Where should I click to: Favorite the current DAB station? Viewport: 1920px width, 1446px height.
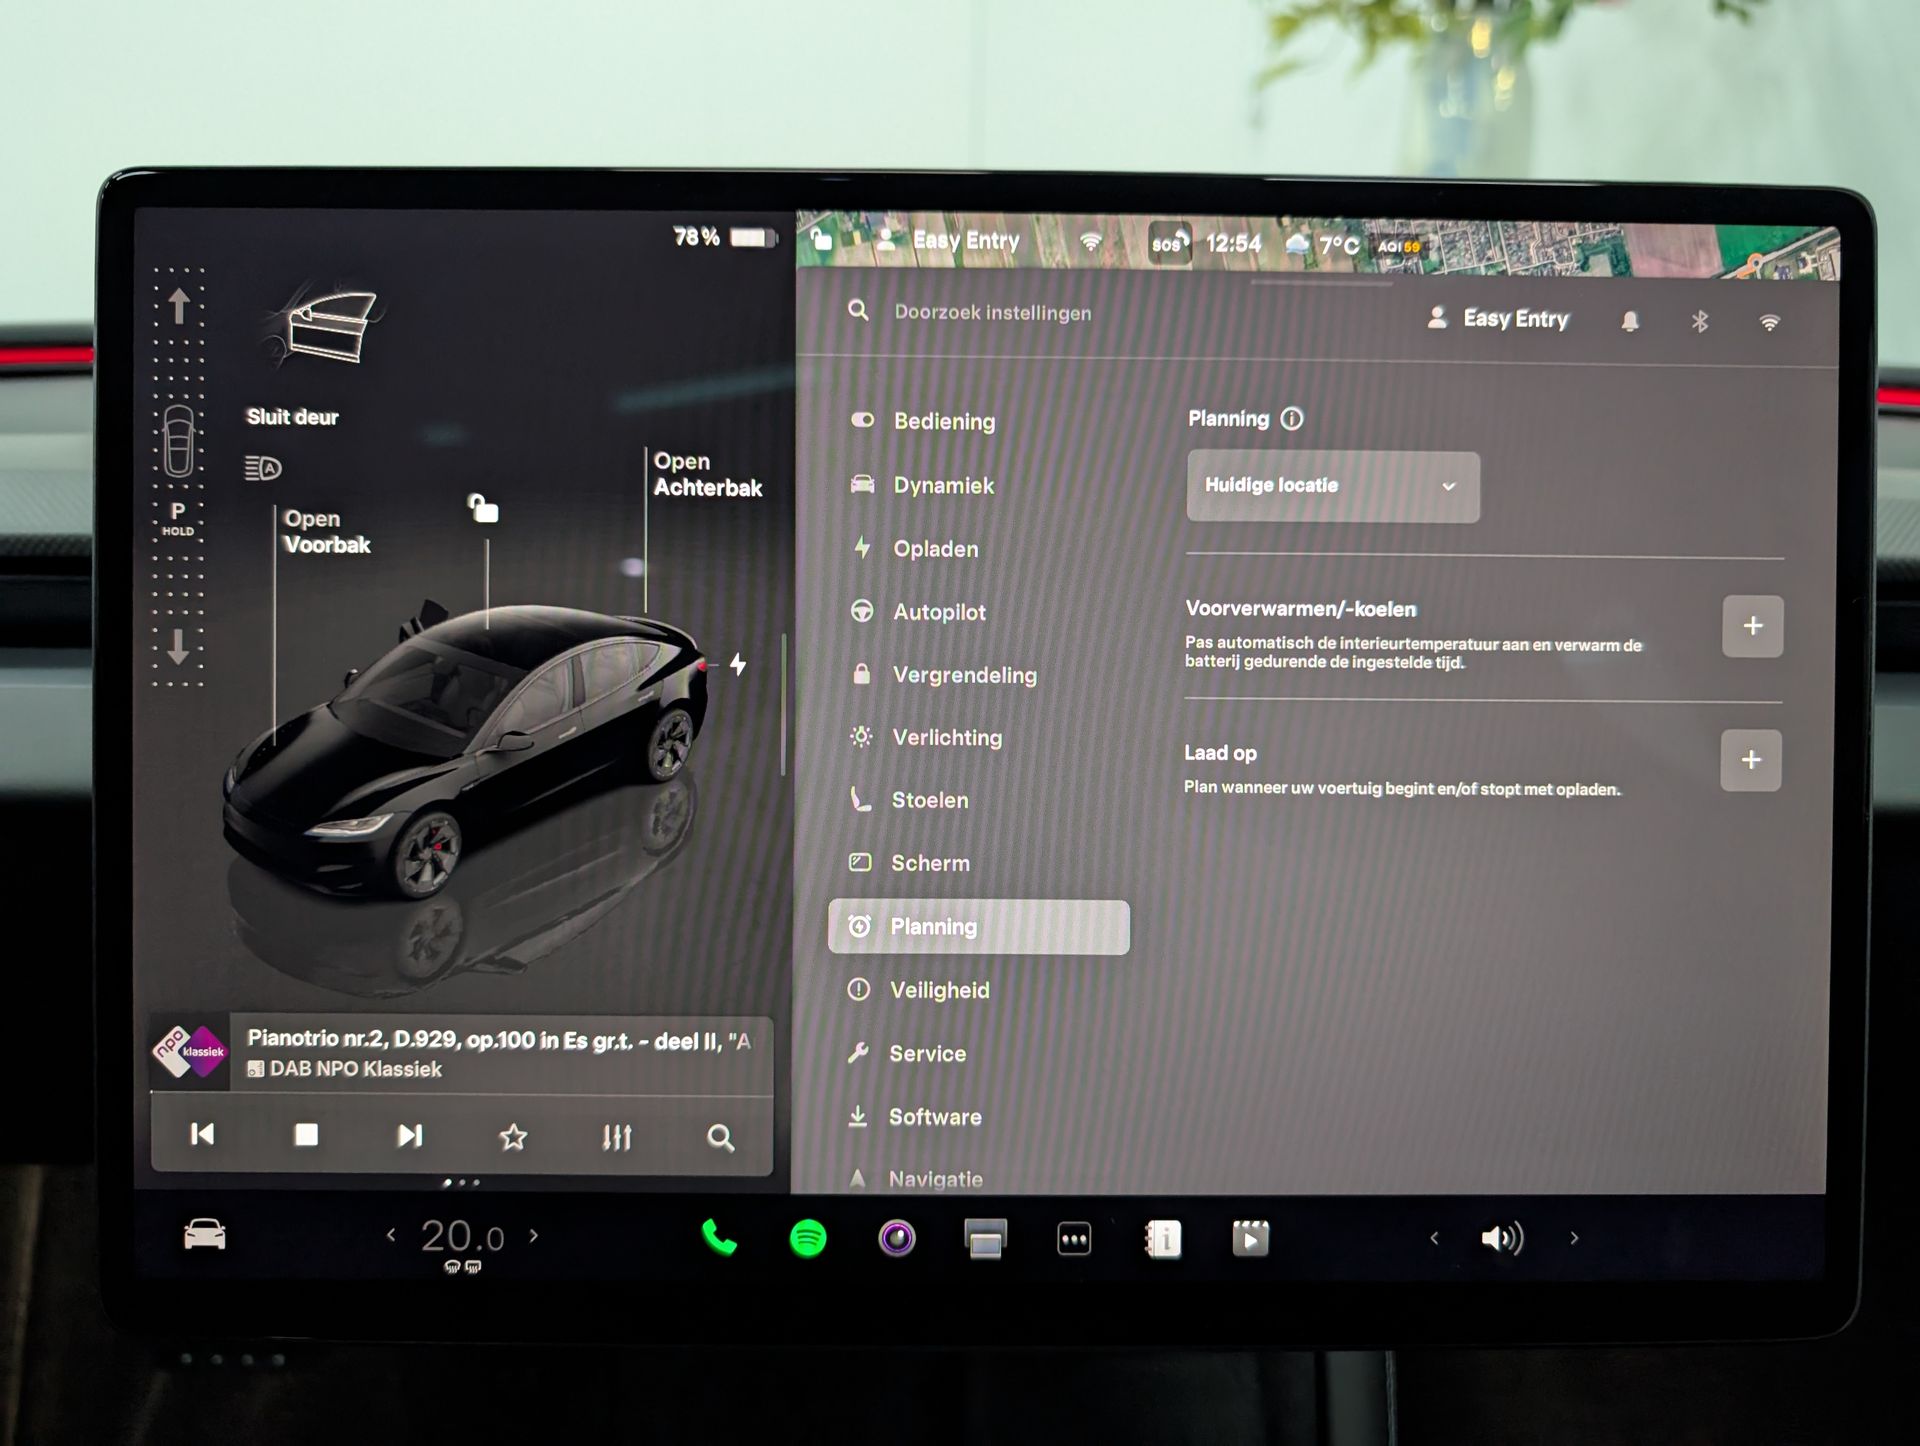(513, 1137)
